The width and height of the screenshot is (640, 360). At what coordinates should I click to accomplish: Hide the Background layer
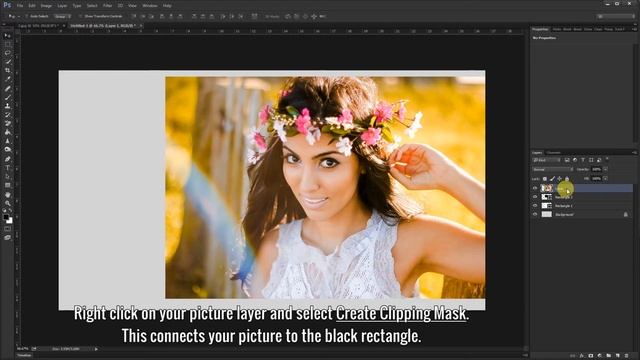(x=535, y=214)
